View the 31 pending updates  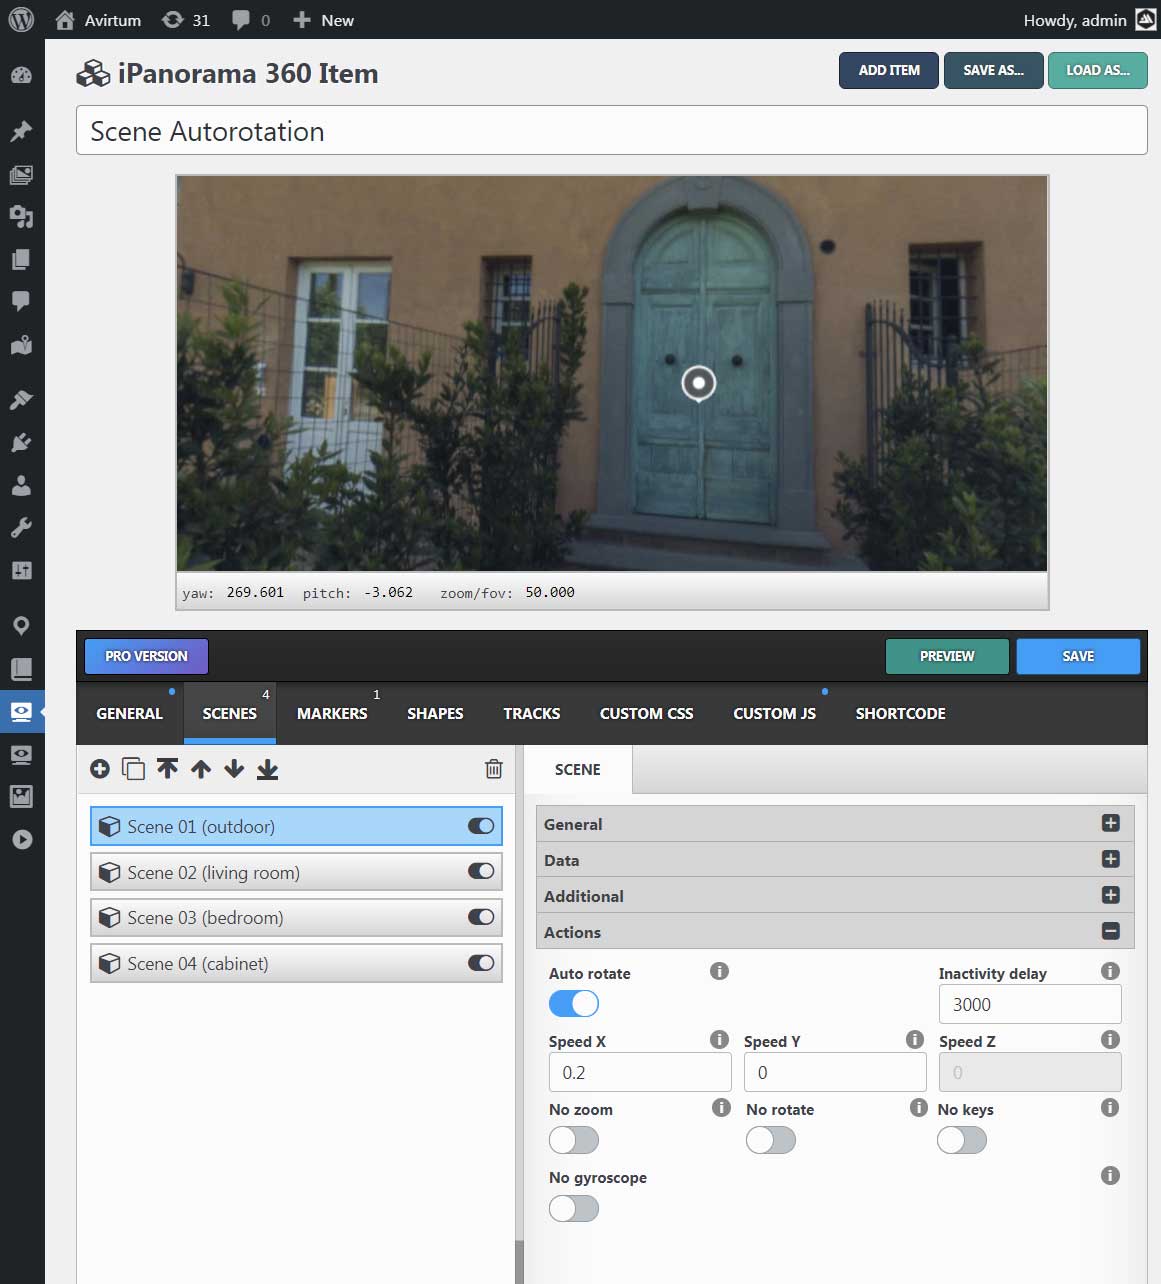pyautogui.click(x=186, y=20)
